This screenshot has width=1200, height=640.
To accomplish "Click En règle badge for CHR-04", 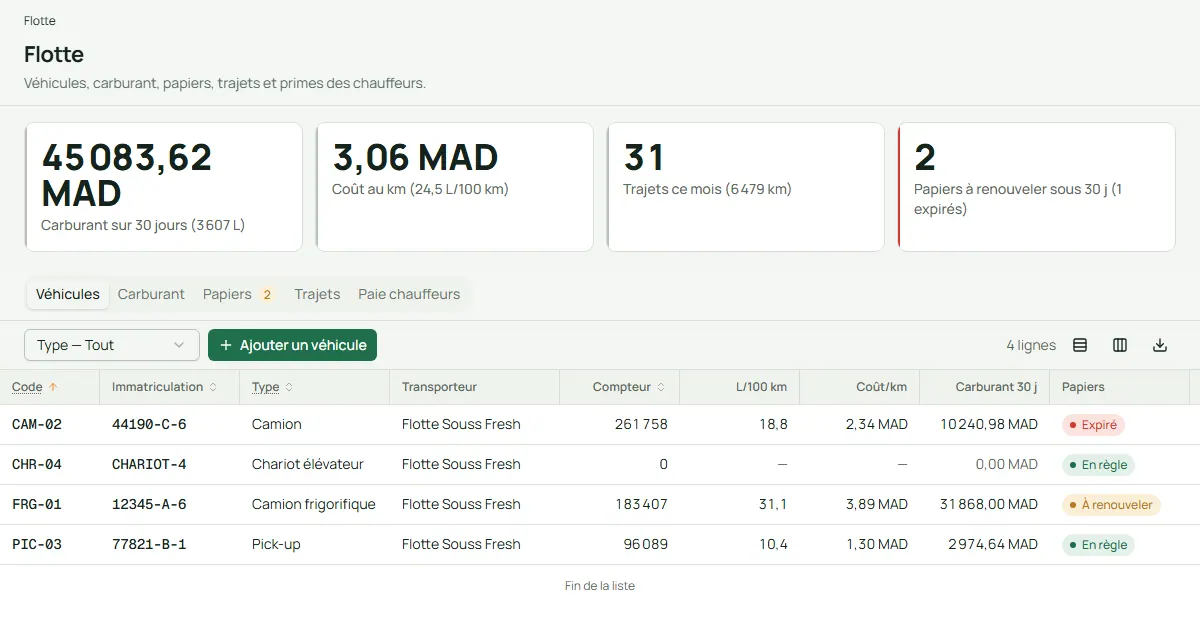I will click(x=1098, y=465).
